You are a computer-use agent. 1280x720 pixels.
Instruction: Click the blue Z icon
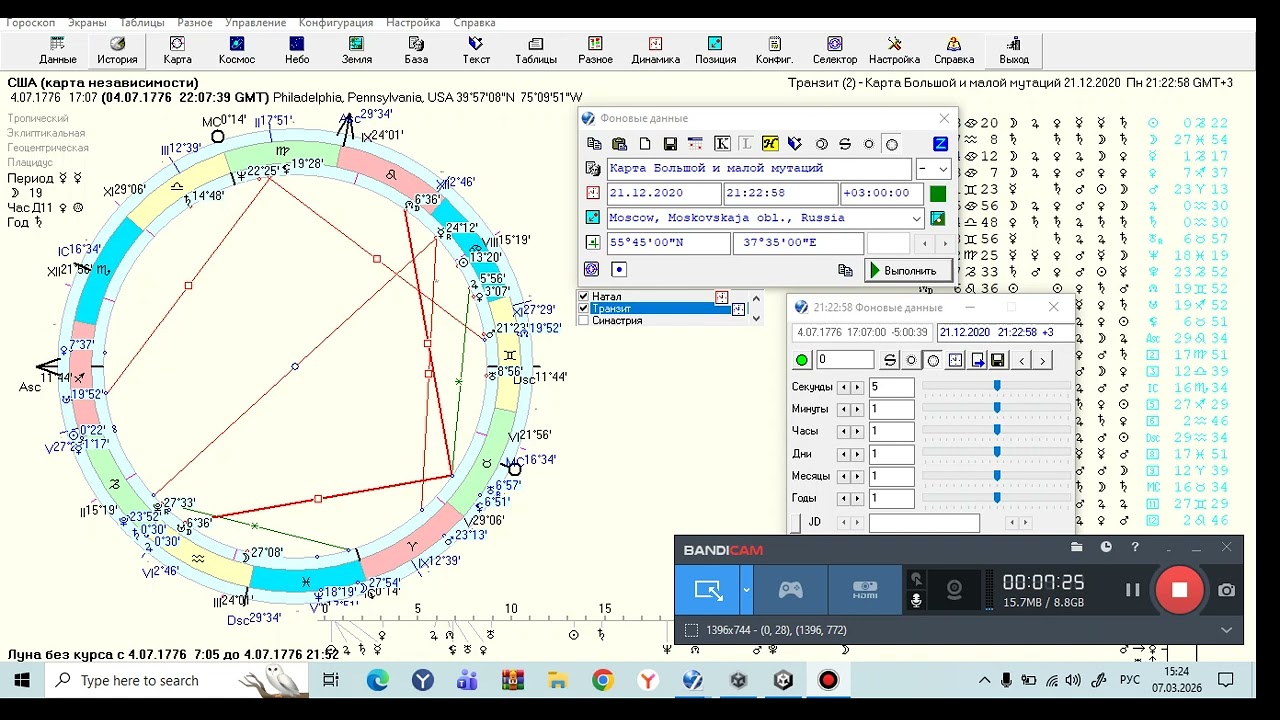click(x=940, y=144)
